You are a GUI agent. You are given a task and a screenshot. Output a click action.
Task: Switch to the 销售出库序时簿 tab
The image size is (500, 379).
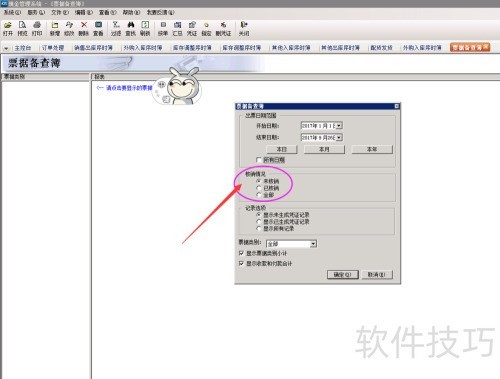(x=93, y=48)
